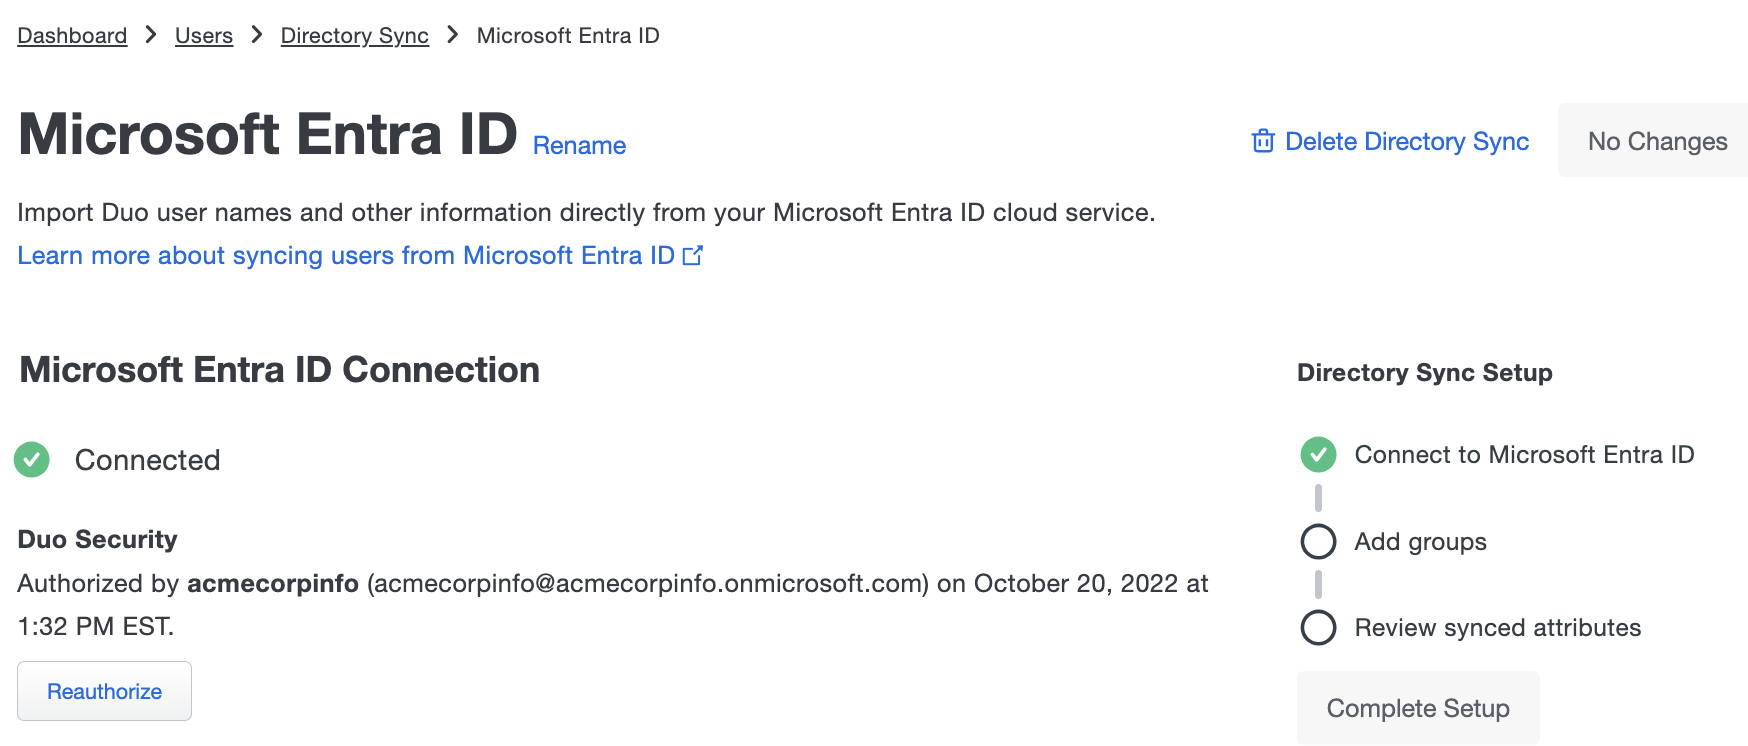Expand the Directory Sync Setup Add groups step
1748x746 pixels.
pos(1419,541)
